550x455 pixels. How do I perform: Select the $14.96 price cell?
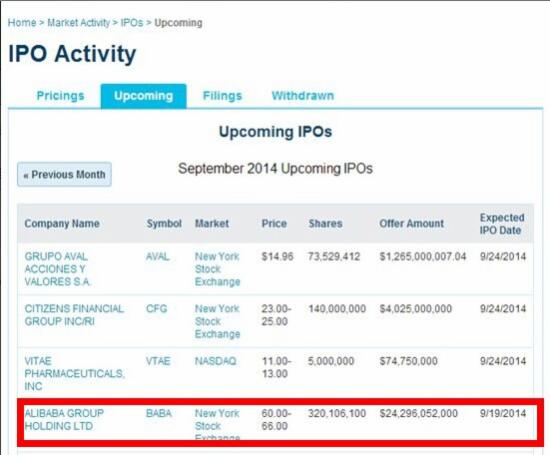tap(277, 256)
